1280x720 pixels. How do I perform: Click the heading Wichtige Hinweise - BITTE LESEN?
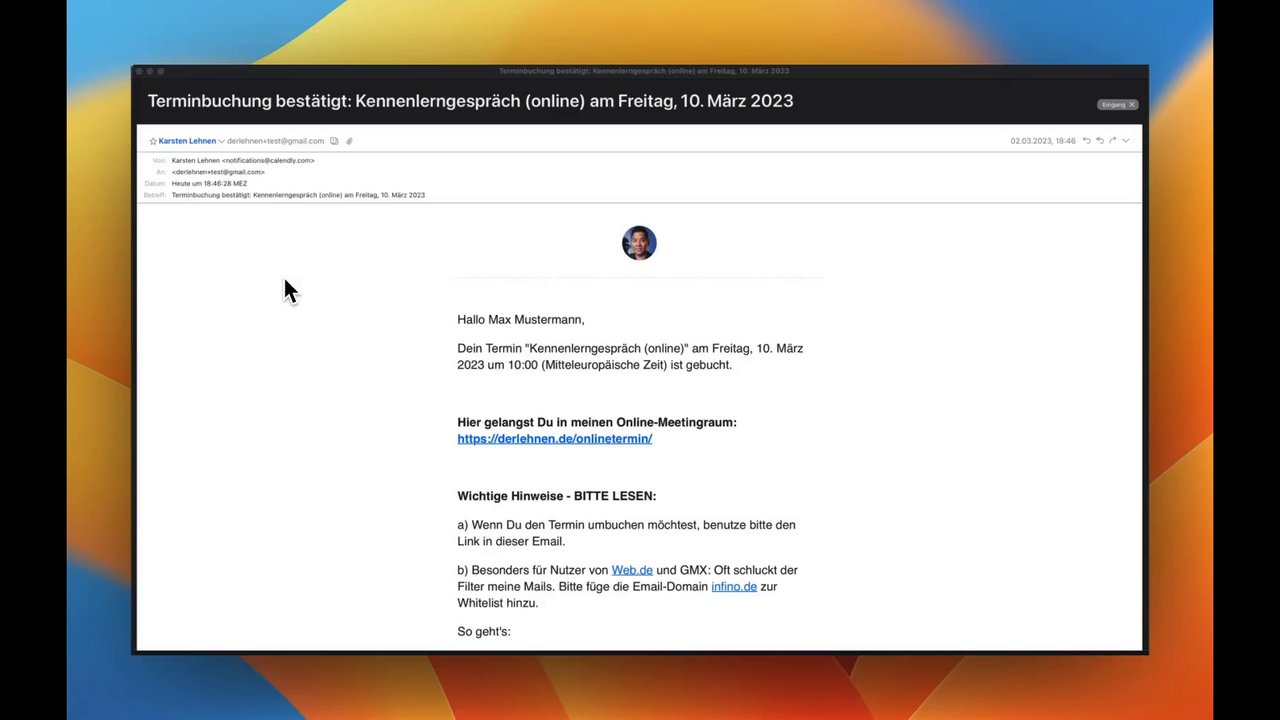click(x=557, y=496)
